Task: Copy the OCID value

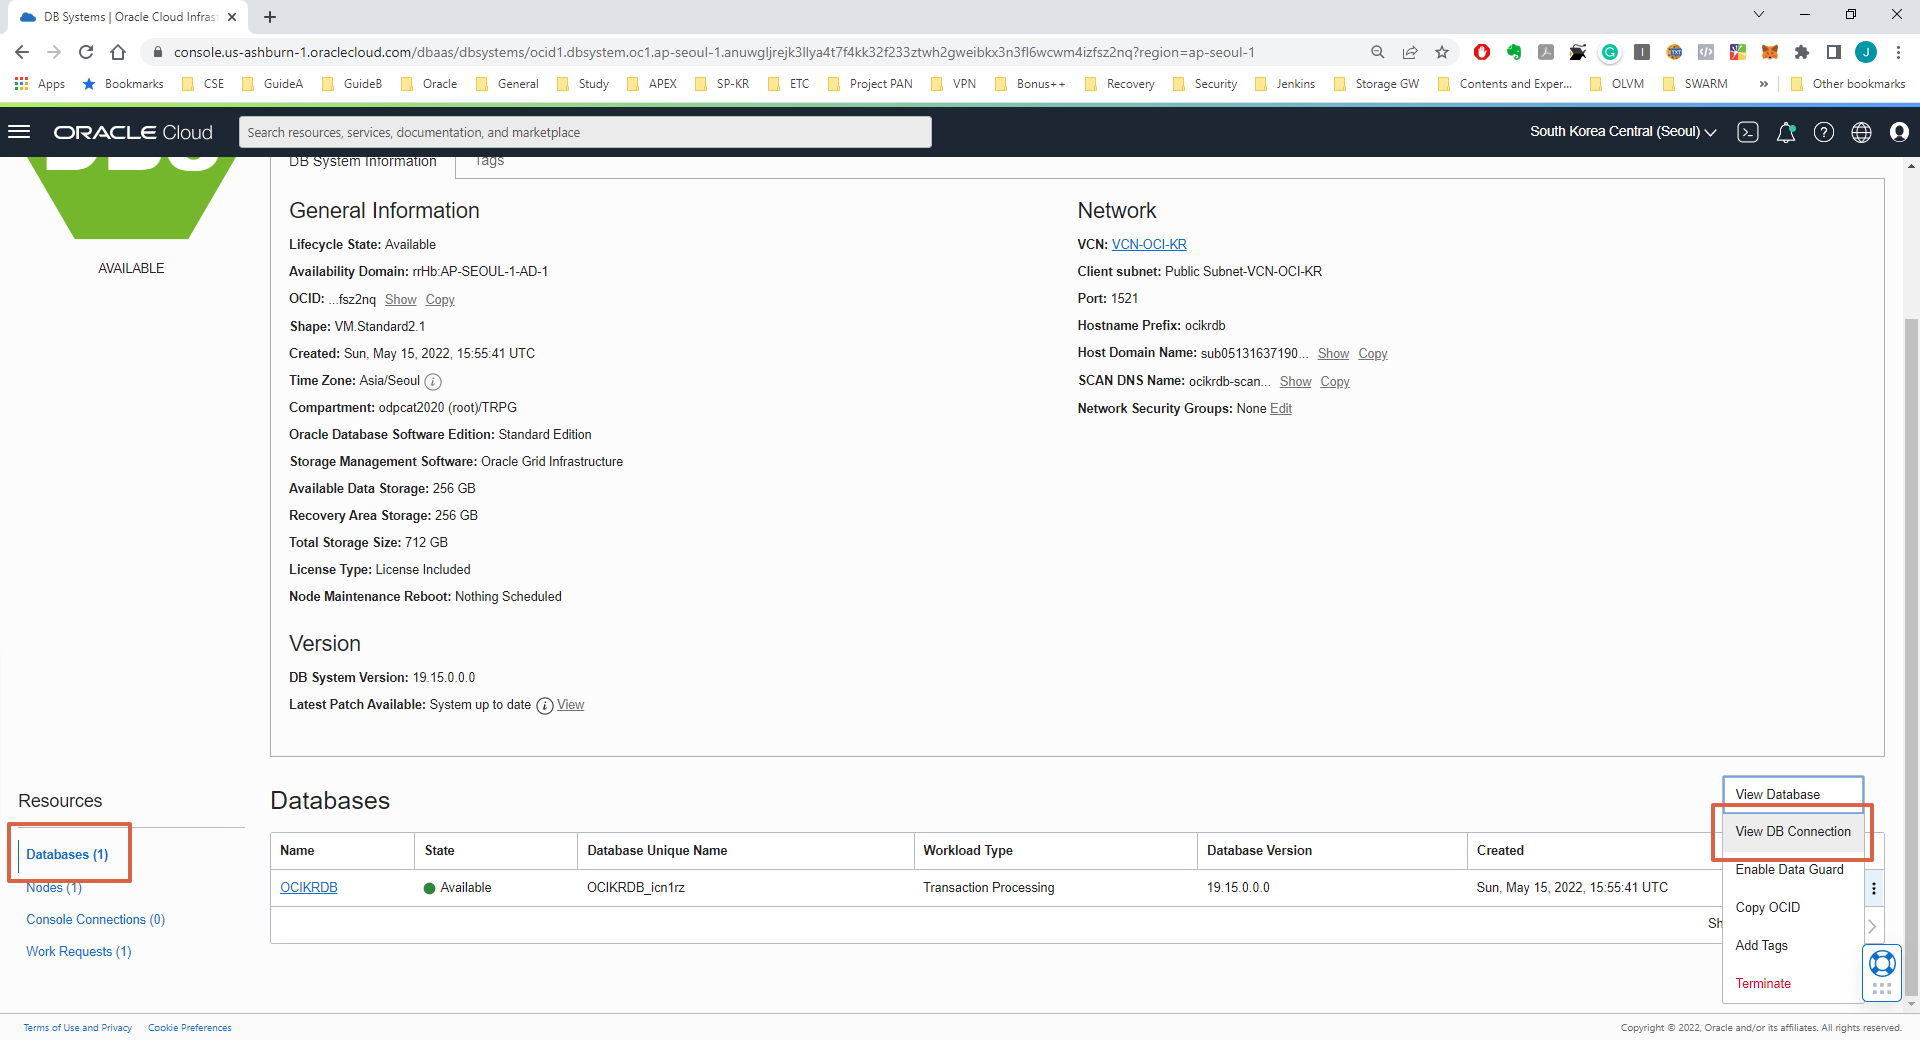Action: [440, 300]
